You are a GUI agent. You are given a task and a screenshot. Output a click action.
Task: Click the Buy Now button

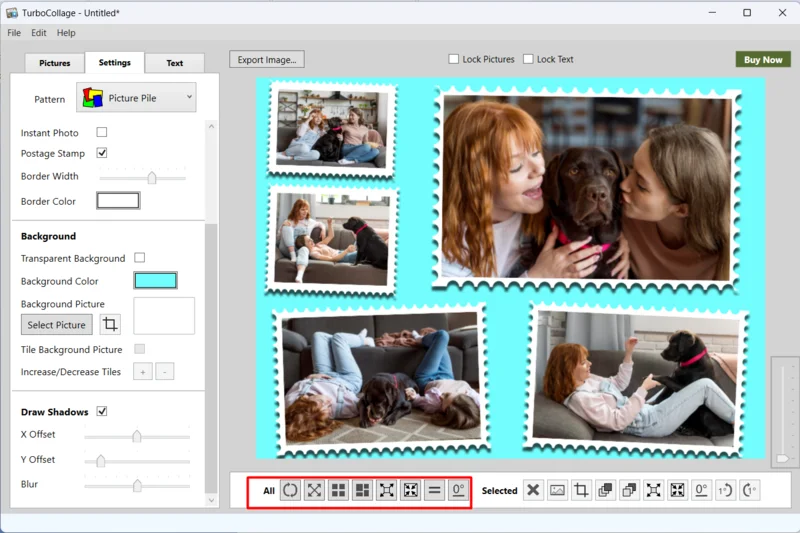pos(762,60)
